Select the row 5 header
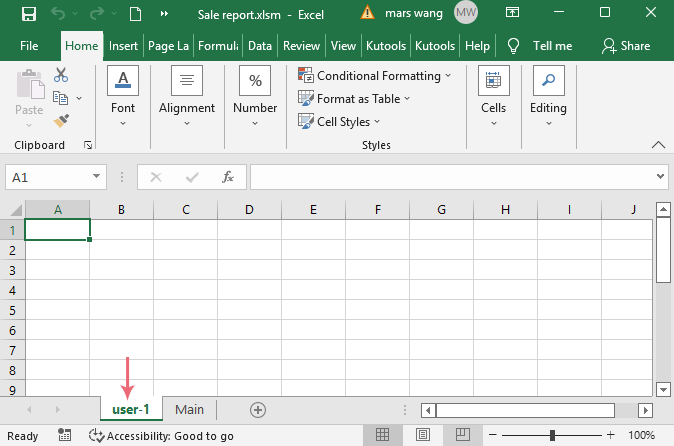The image size is (674, 446). (12, 310)
